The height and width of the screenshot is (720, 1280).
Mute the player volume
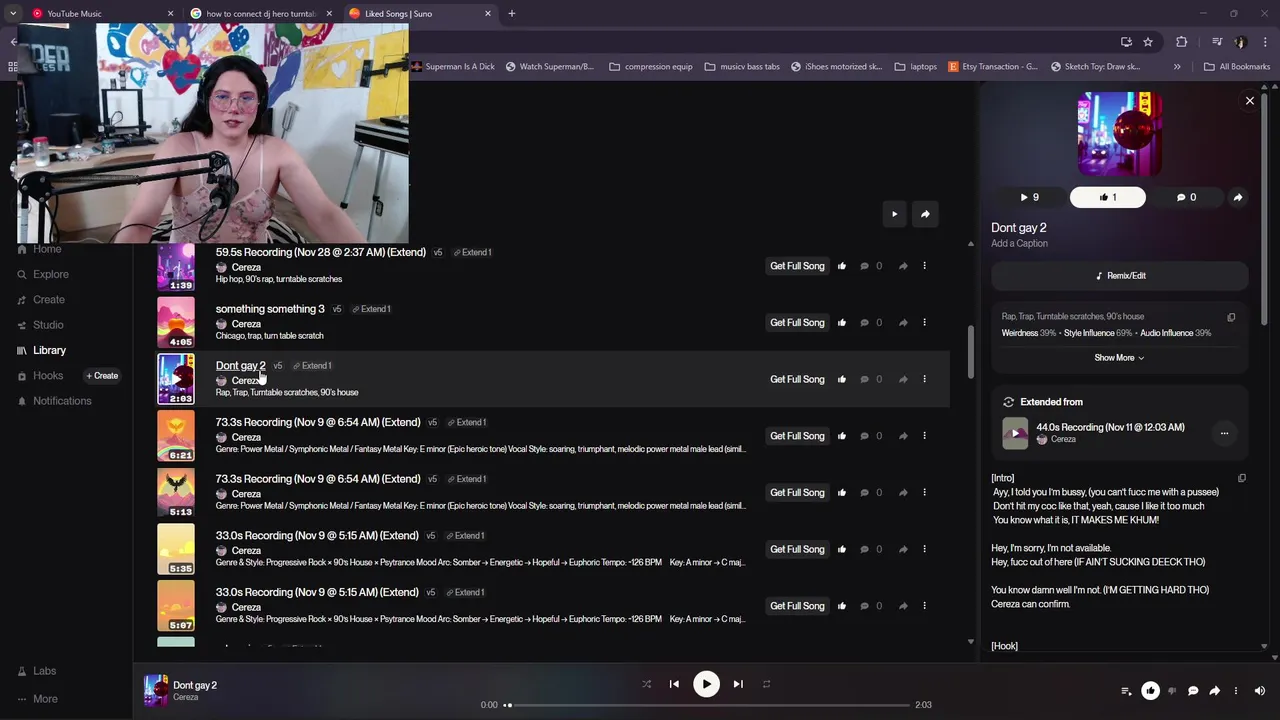(x=1259, y=691)
